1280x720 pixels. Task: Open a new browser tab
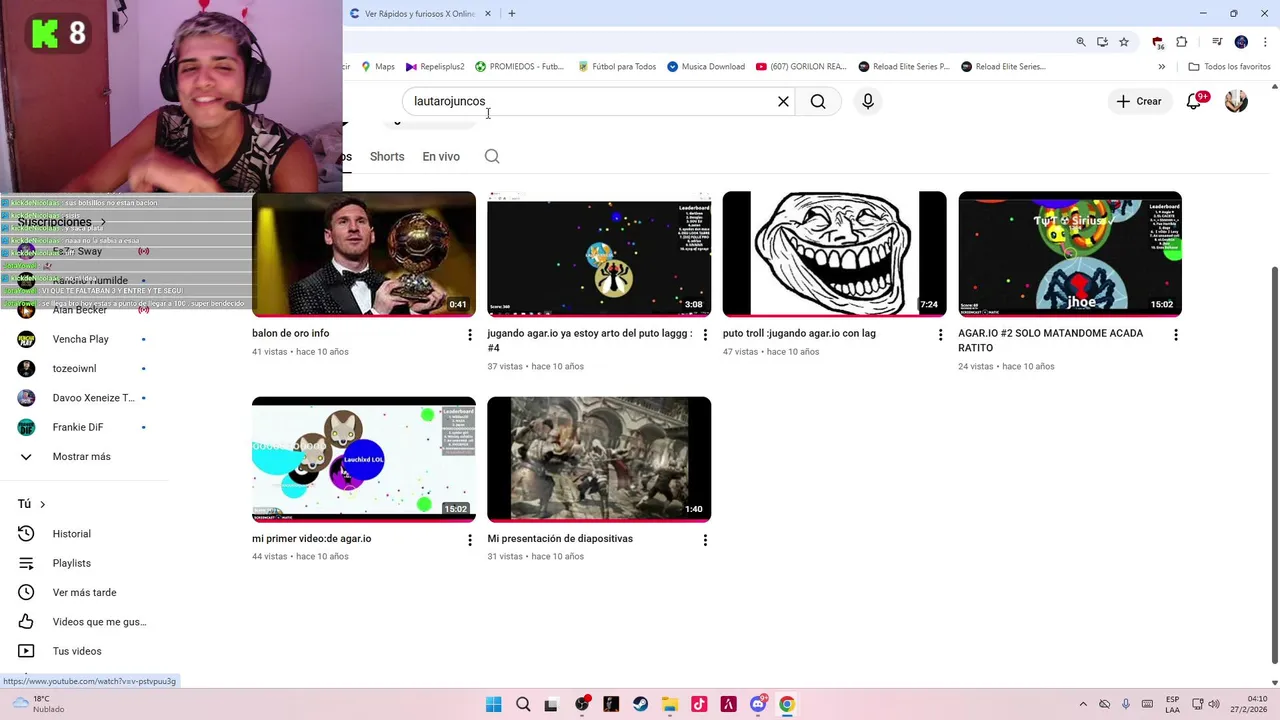[x=511, y=14]
